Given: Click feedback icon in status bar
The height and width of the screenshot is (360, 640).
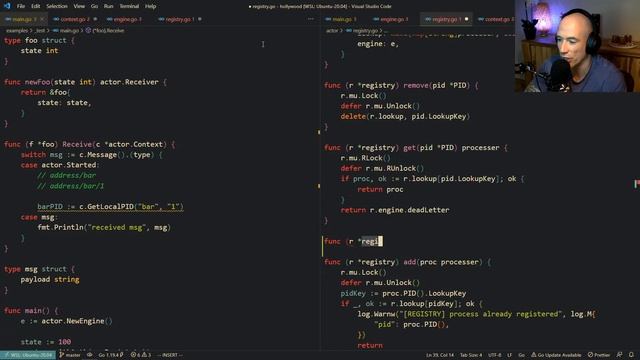Looking at the screenshot, I should click(620, 355).
